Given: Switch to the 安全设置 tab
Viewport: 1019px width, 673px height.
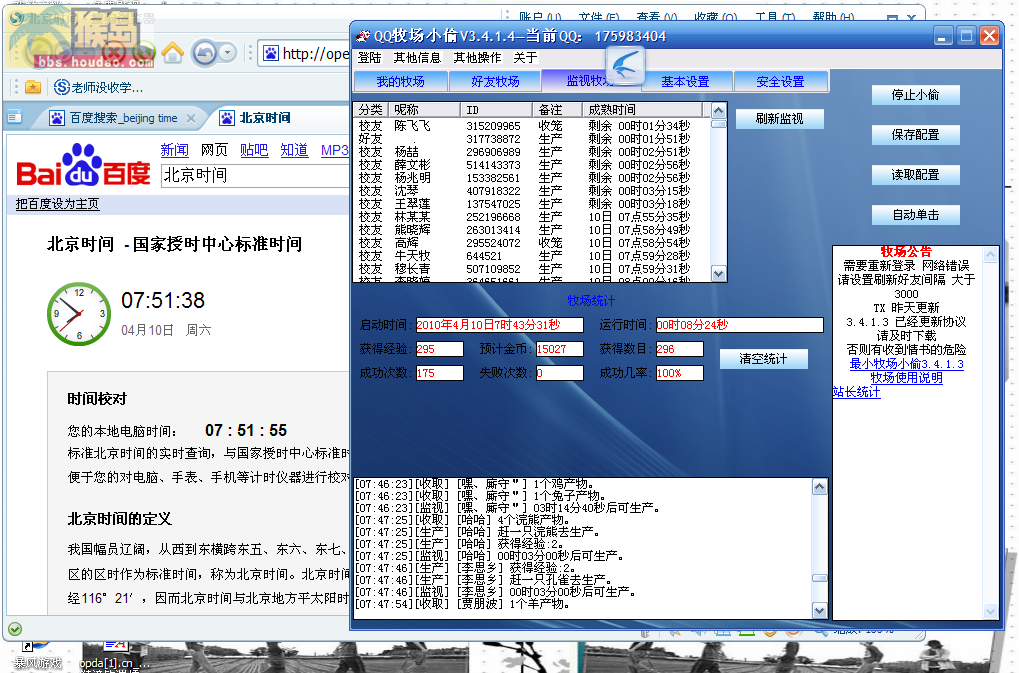Looking at the screenshot, I should pos(780,81).
